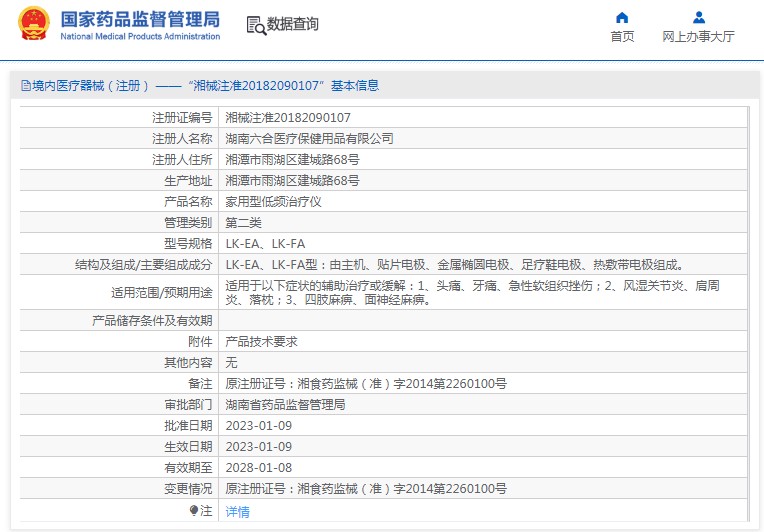Click the 有效期至 label

[188, 467]
